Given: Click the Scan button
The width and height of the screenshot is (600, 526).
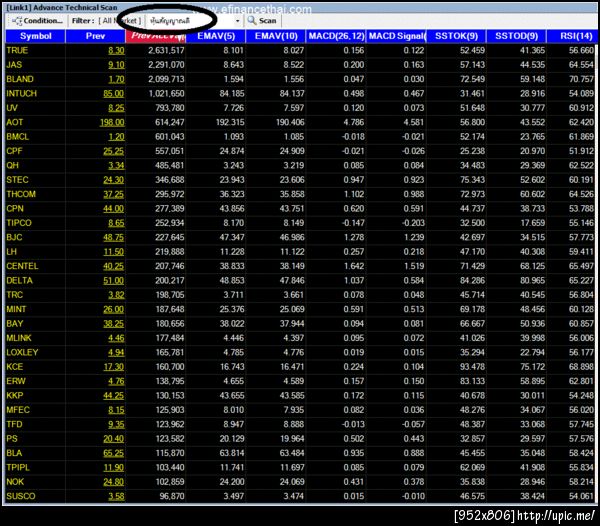Looking at the screenshot, I should coord(262,21).
